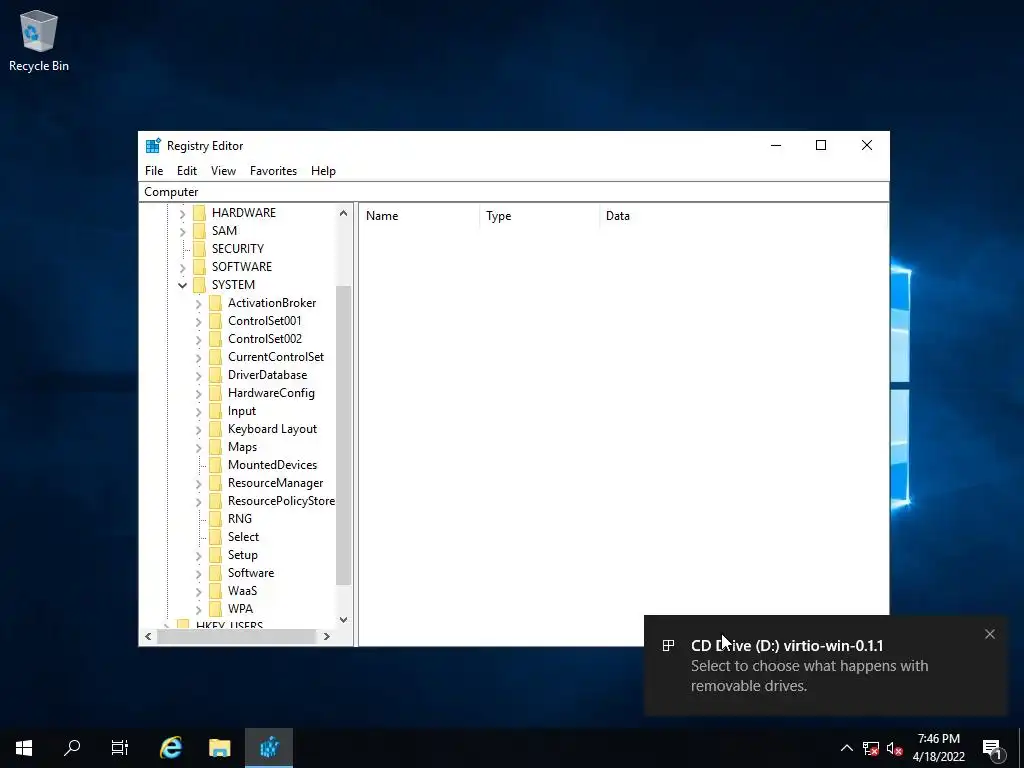Click Registry Editor taskbar button
The width and height of the screenshot is (1024, 768).
(x=269, y=748)
